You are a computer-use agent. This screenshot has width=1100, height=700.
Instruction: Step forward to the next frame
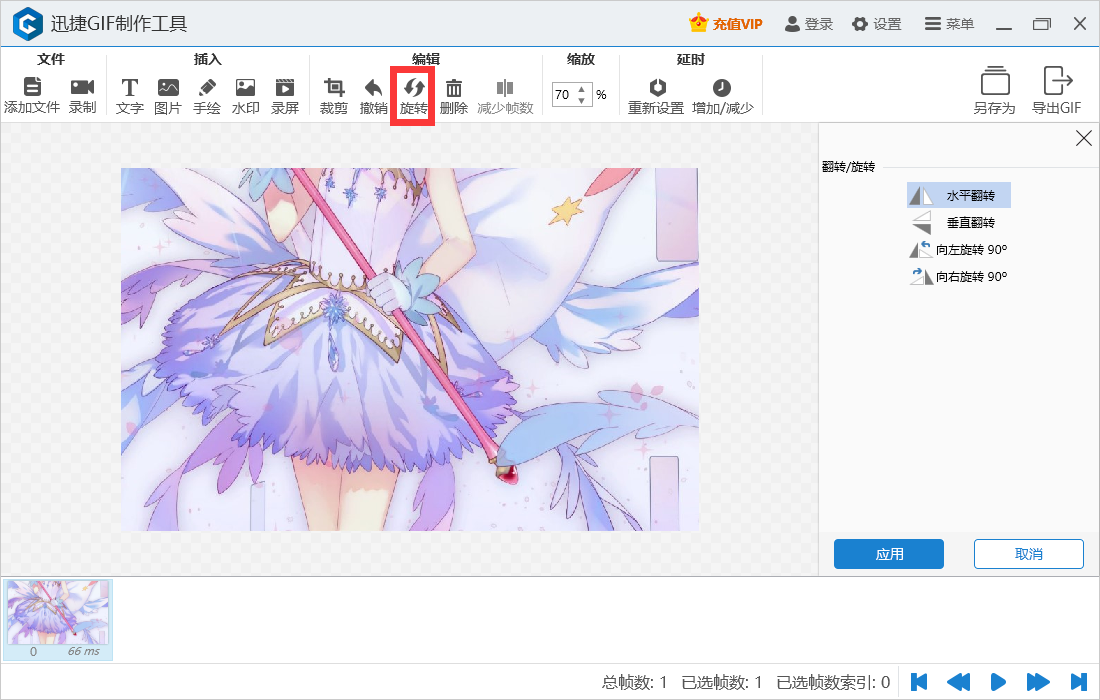click(x=1038, y=682)
